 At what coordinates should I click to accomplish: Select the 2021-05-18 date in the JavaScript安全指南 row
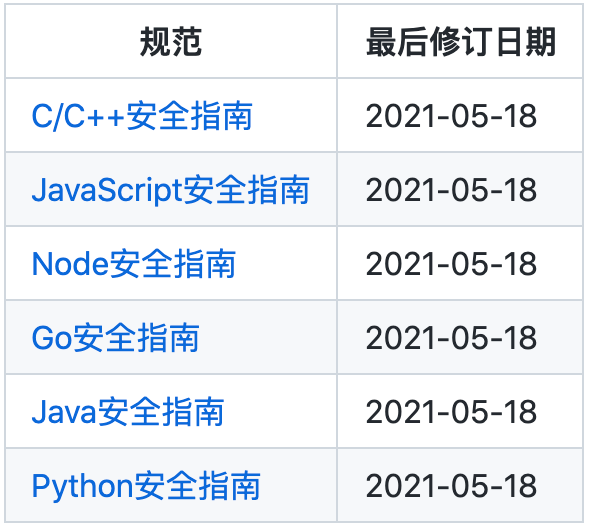(451, 190)
